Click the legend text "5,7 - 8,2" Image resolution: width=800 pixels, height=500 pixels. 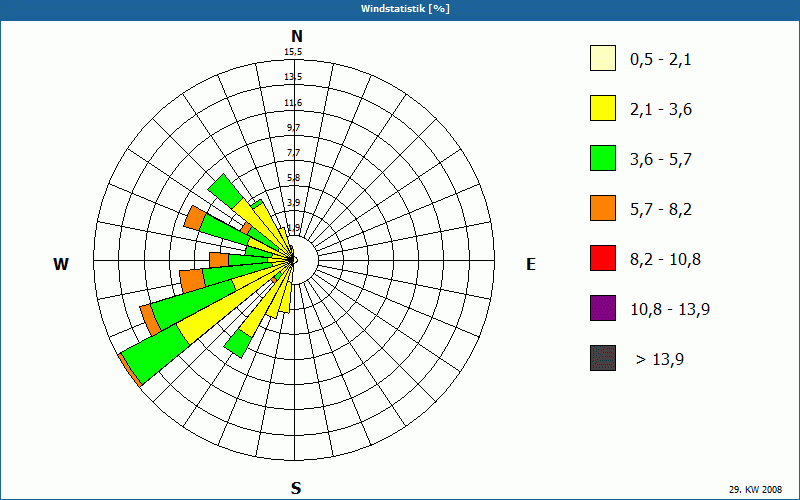pos(661,210)
